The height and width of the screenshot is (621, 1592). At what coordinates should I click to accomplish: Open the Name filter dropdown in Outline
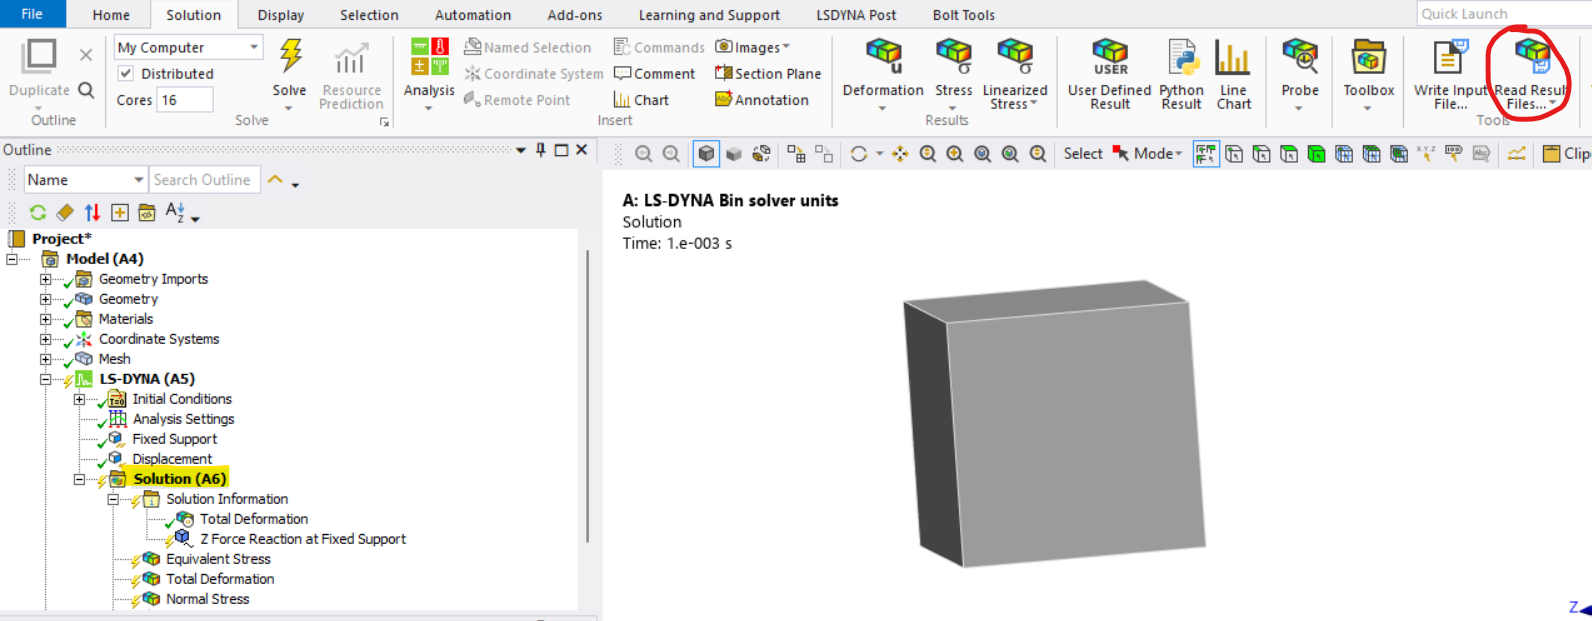(x=138, y=180)
